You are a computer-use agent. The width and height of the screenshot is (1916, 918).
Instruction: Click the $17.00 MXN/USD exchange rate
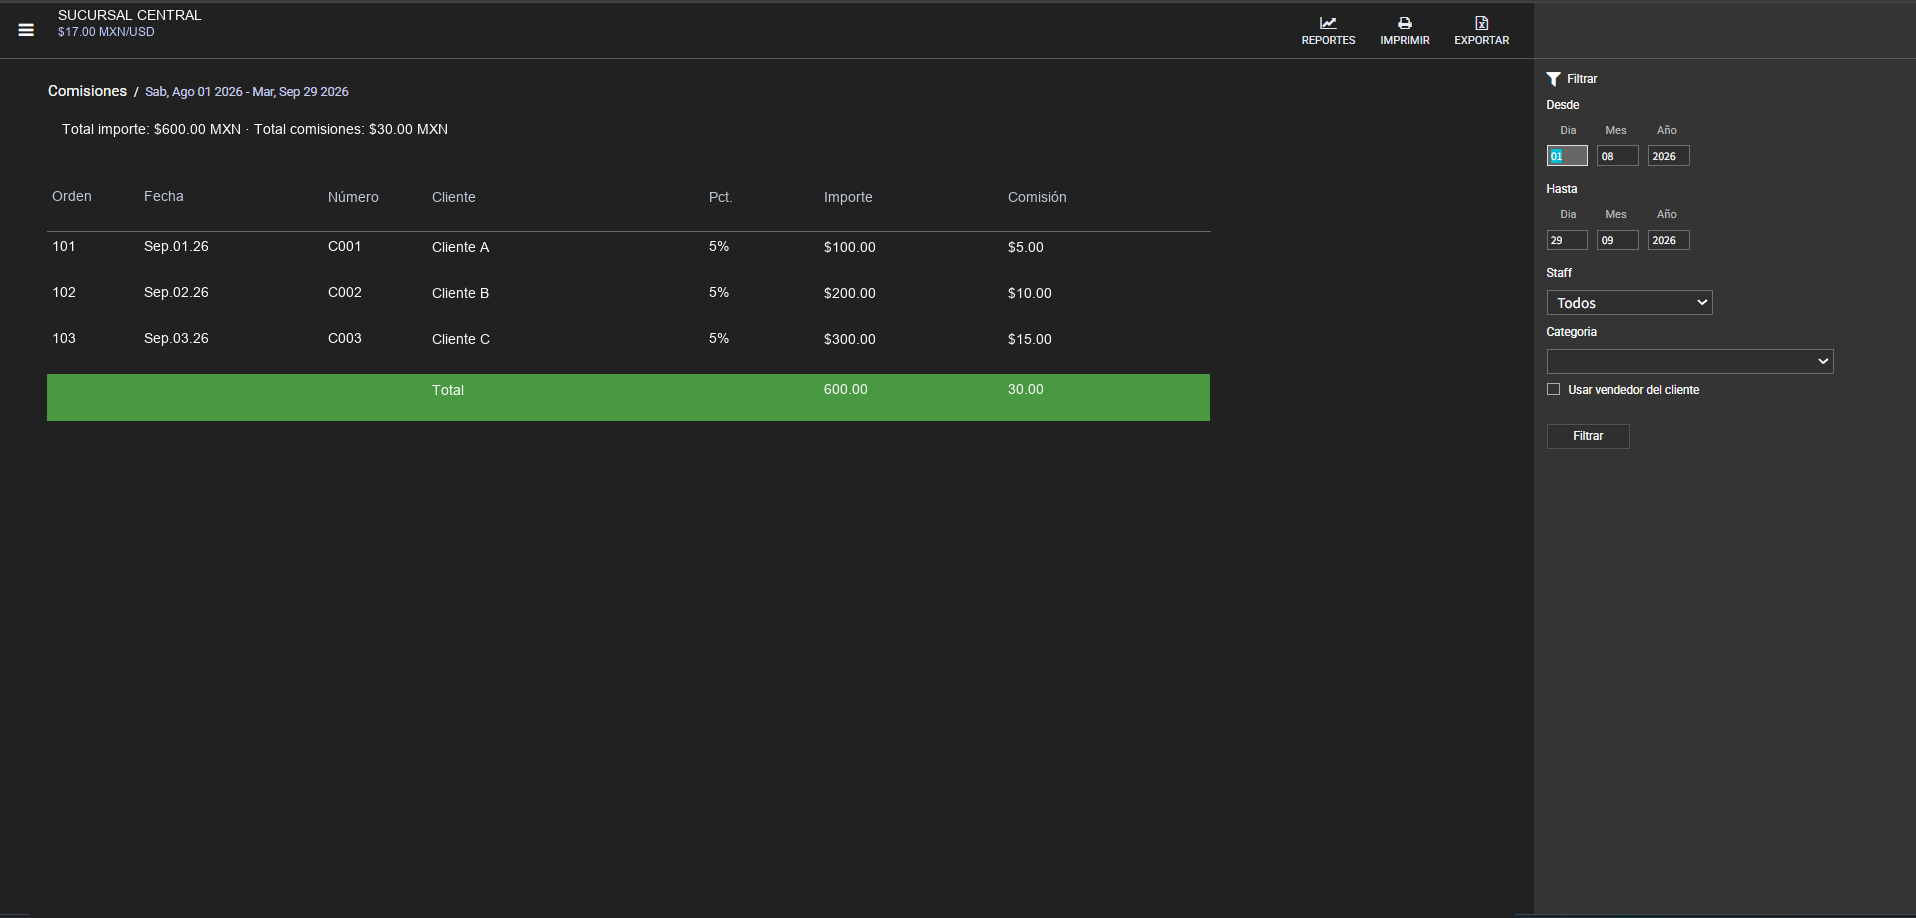coord(106,32)
